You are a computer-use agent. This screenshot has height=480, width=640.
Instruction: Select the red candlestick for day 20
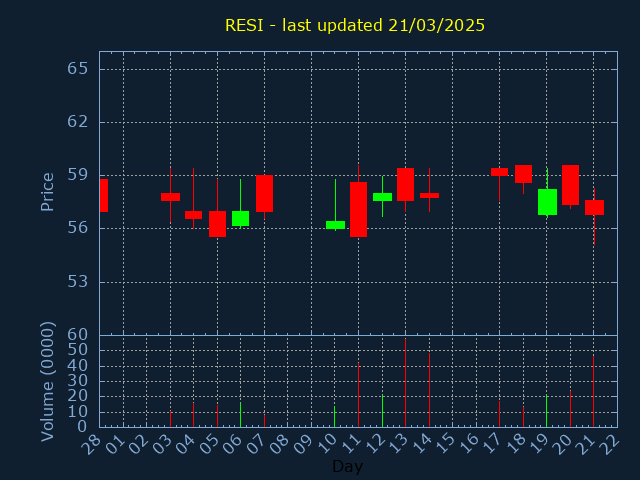[570, 185]
